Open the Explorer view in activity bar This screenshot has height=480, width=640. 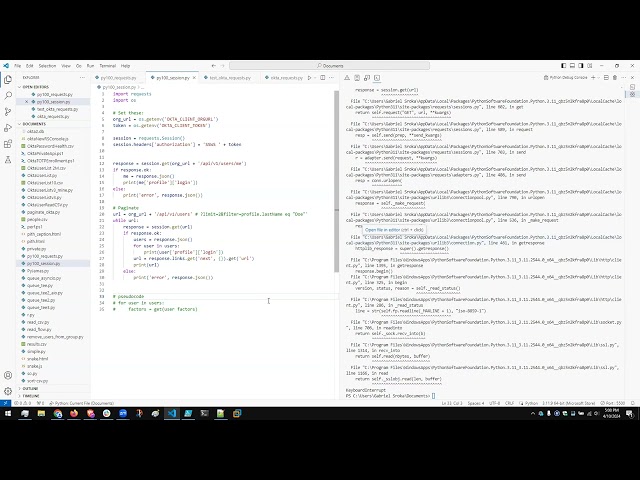coord(8,80)
